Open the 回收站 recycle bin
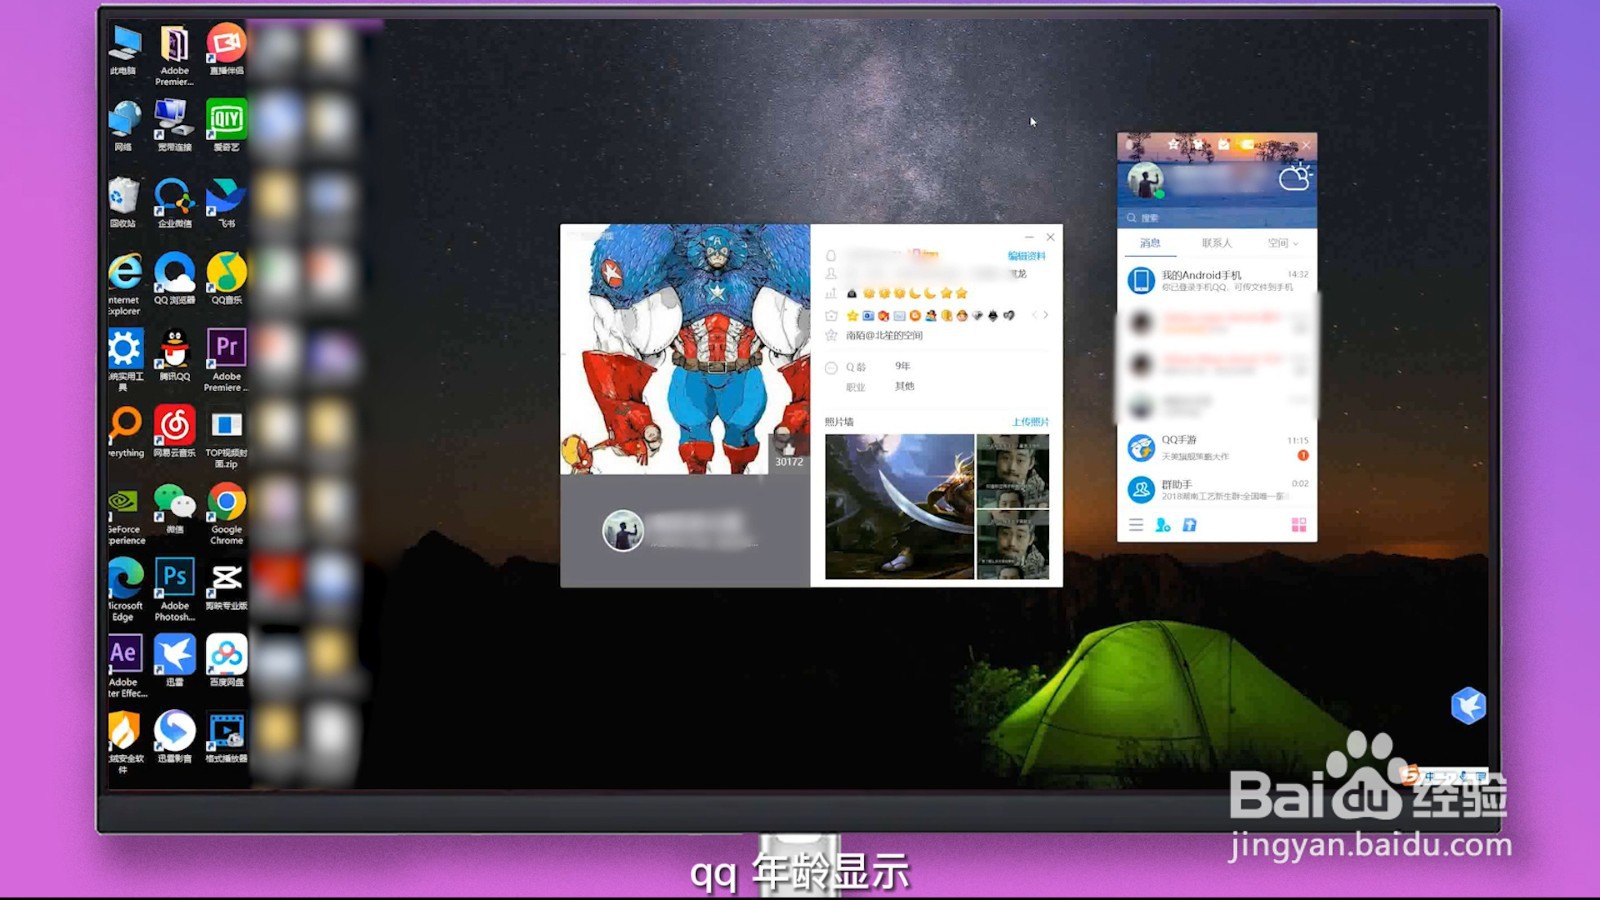The height and width of the screenshot is (900, 1600). click(123, 203)
